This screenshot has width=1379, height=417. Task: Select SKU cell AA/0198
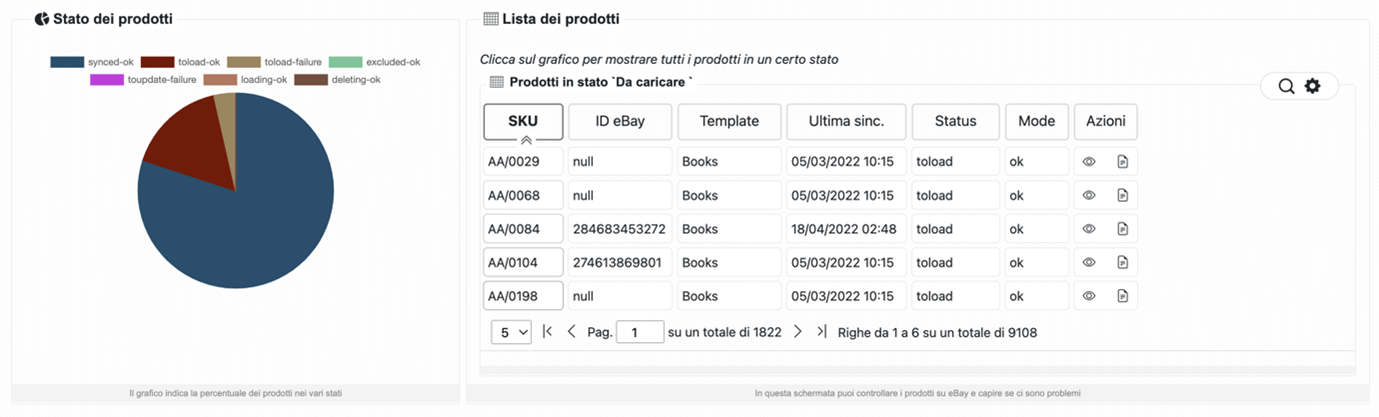[x=523, y=296]
